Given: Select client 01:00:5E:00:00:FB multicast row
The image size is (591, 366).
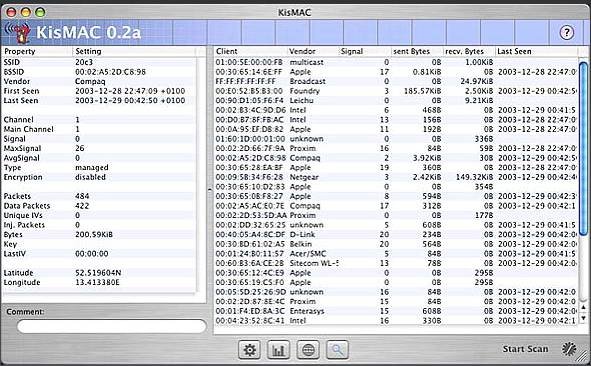Looking at the screenshot, I should coord(396,62).
